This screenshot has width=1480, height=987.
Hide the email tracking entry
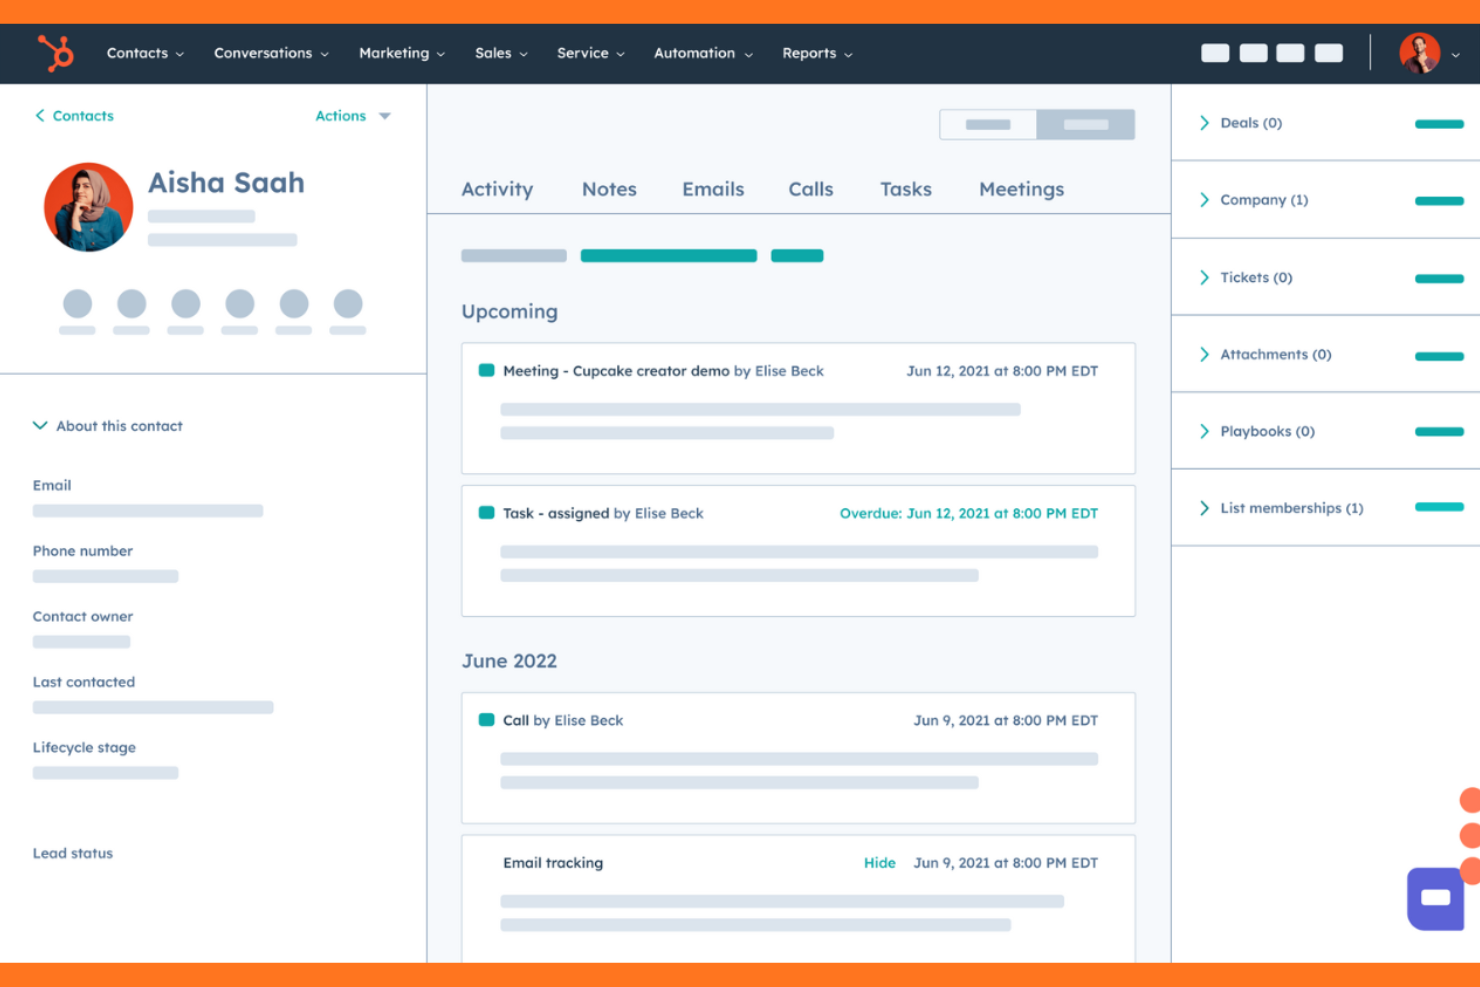point(879,862)
